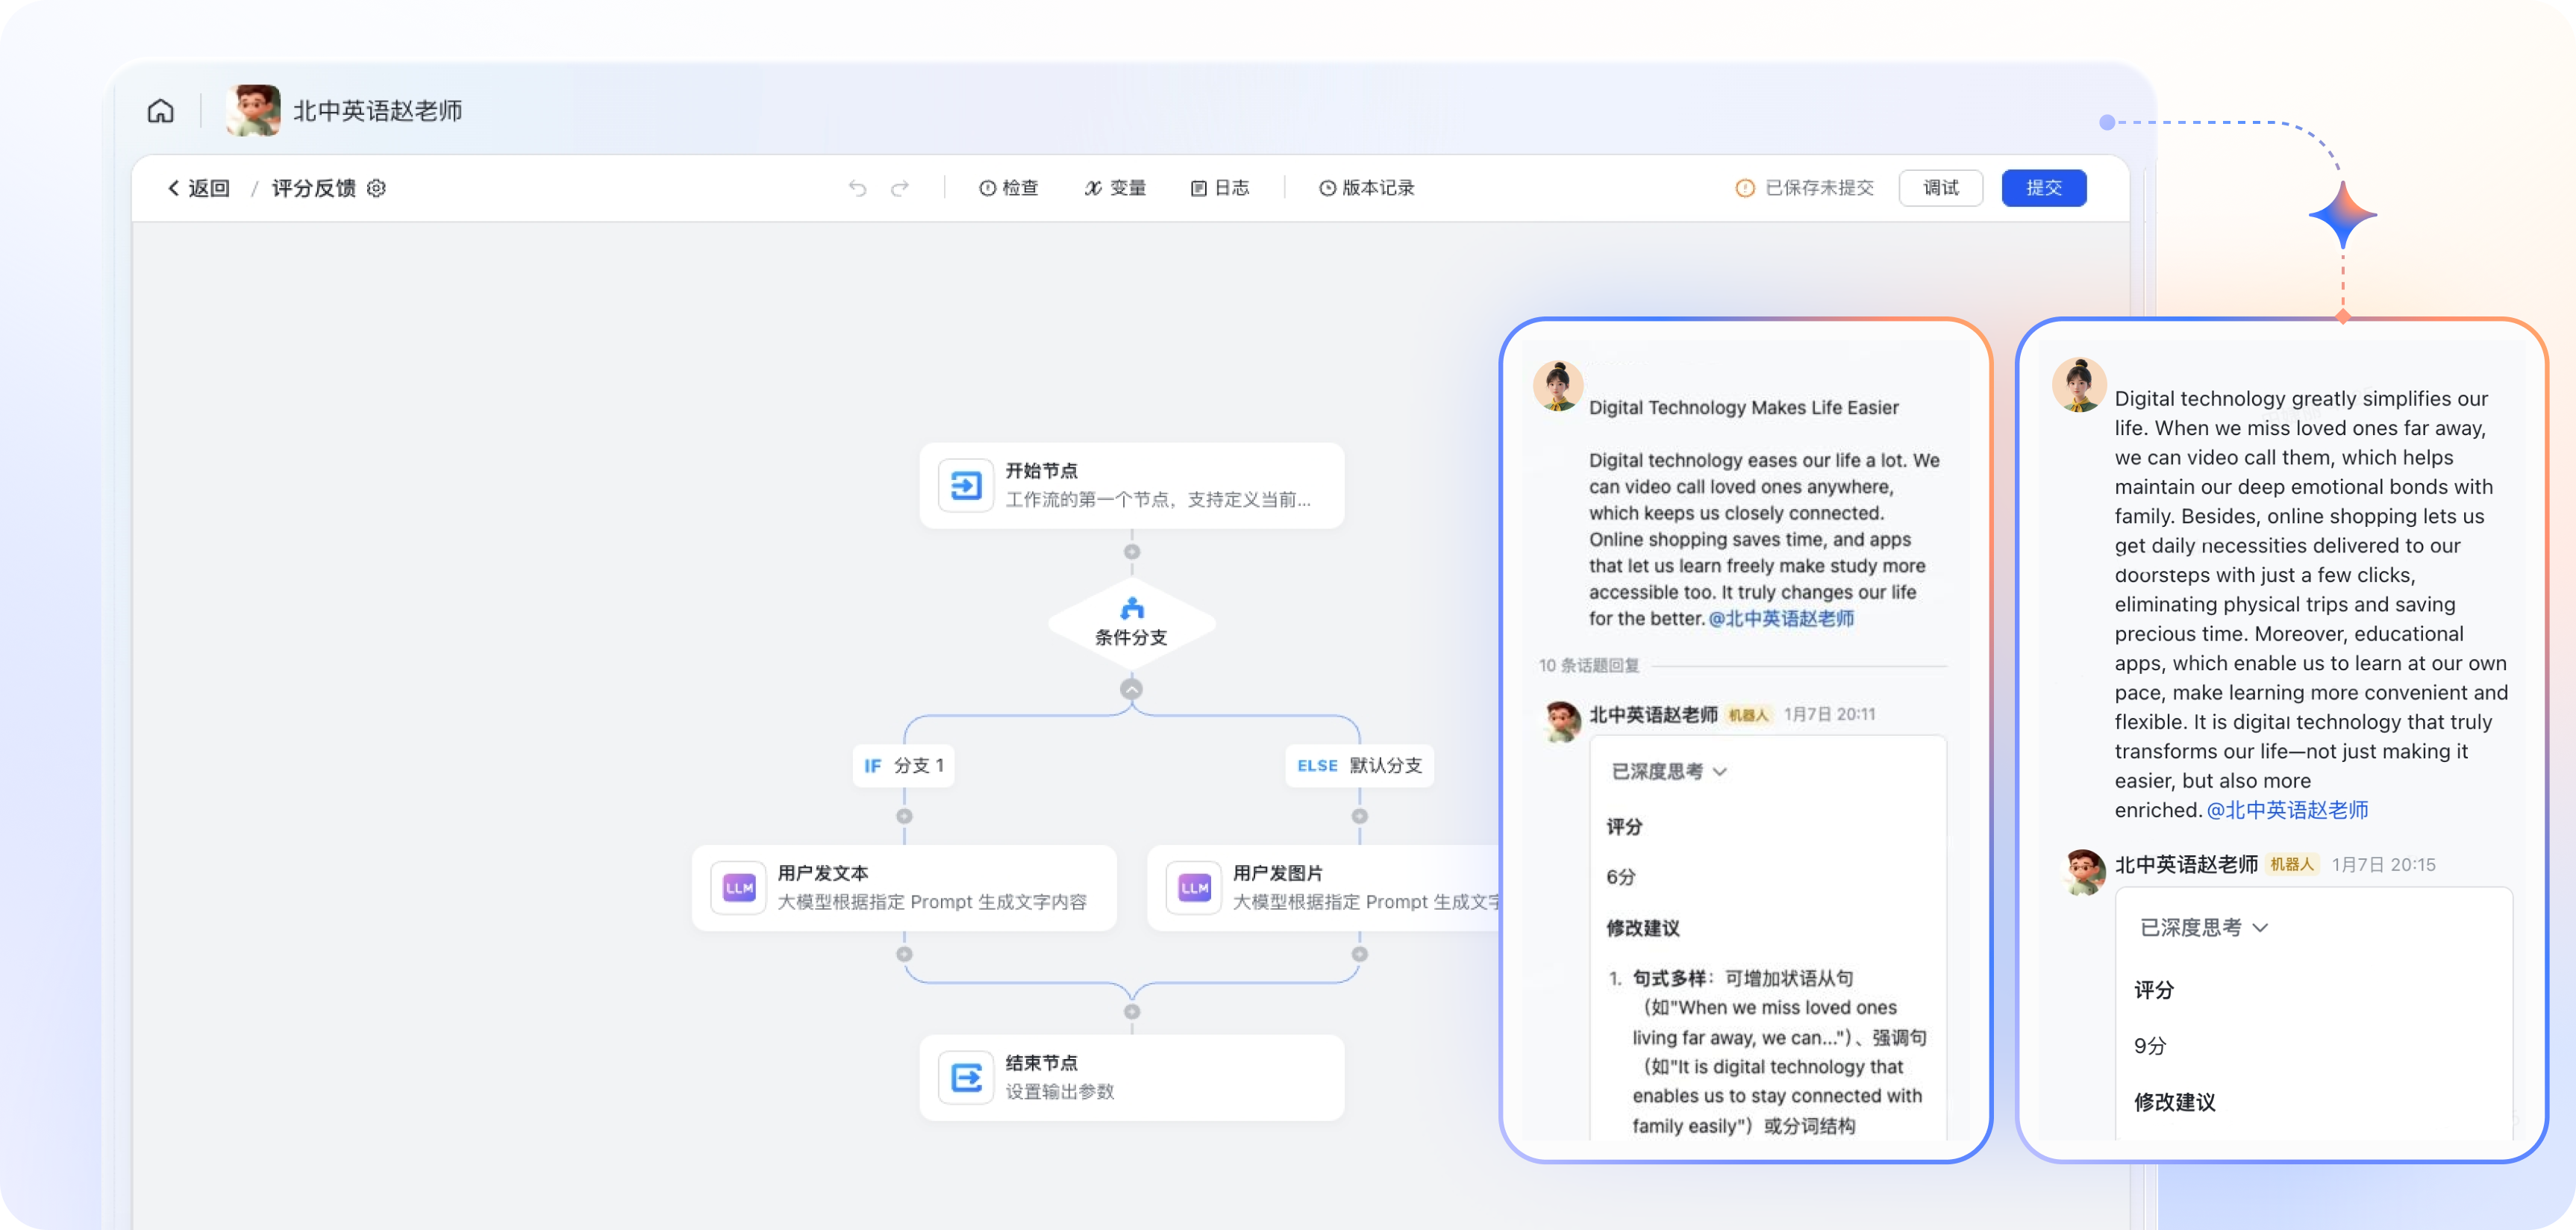Image resolution: width=2576 pixels, height=1230 pixels.
Task: Click 10 条话题回复 thread count
Action: pyautogui.click(x=1588, y=665)
